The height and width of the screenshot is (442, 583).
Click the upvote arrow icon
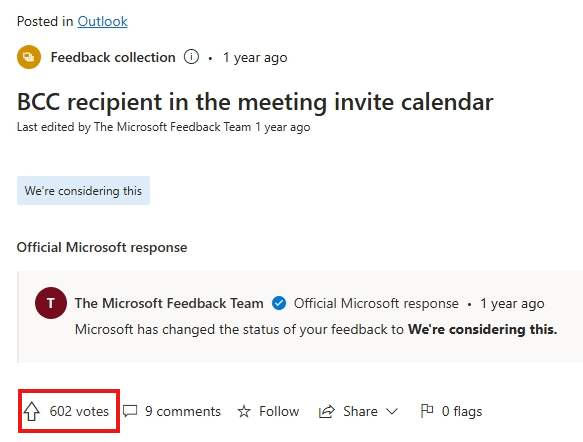(x=32, y=412)
